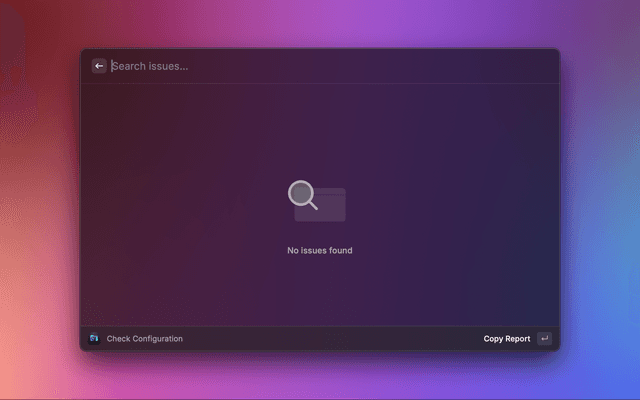
Task: Click the Copy Report action
Action: [507, 339]
